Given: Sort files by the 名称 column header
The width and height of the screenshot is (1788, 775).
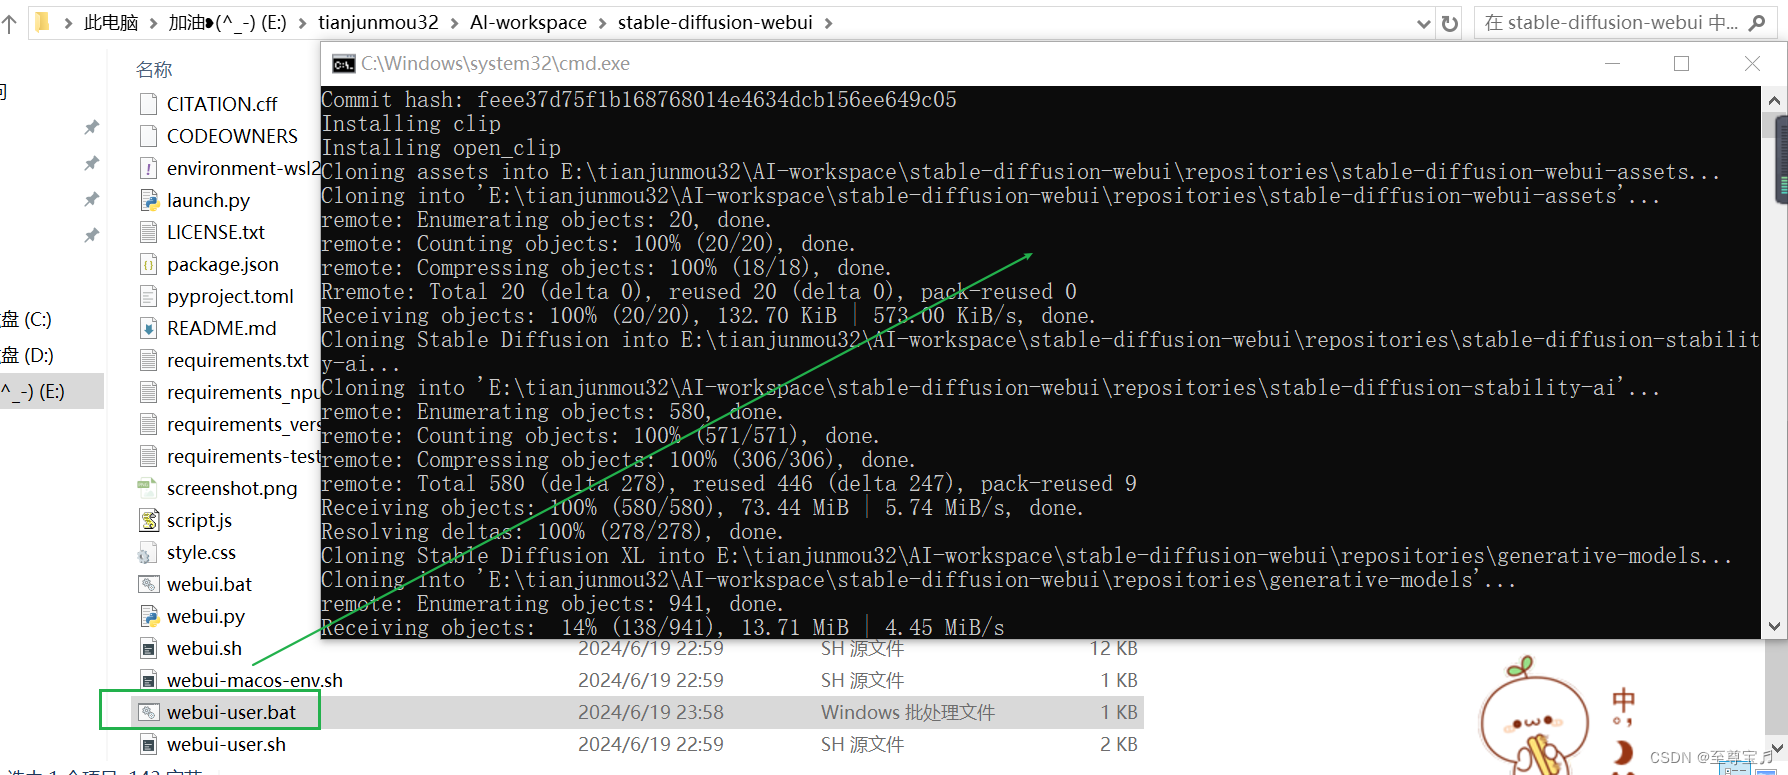Looking at the screenshot, I should click(x=154, y=69).
